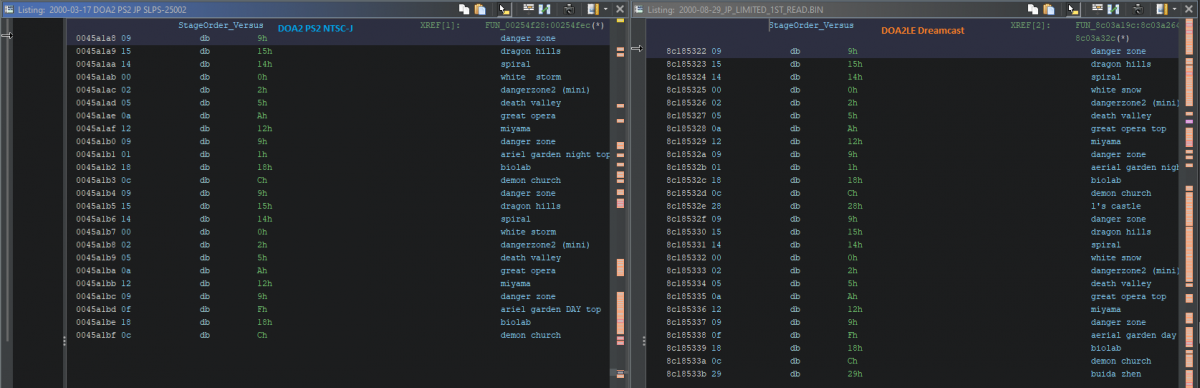Take snapshot of the Dreamcast listing

click(1138, 9)
